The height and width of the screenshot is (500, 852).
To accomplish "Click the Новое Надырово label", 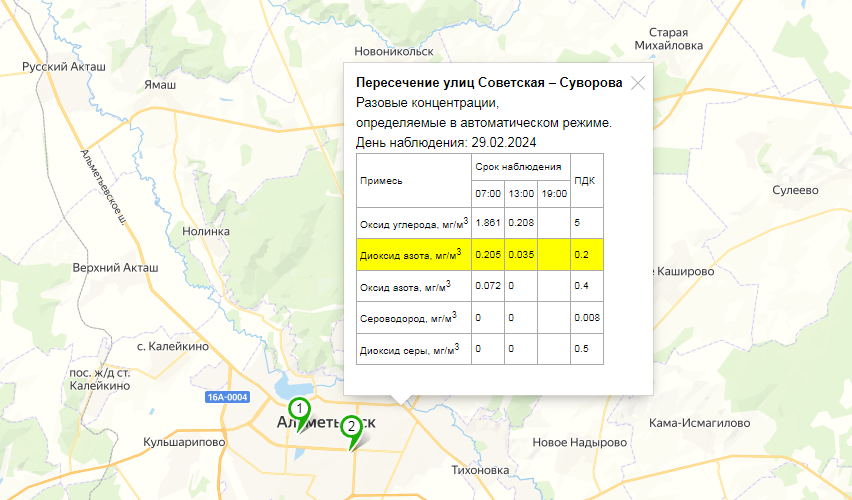I will click(x=580, y=443).
